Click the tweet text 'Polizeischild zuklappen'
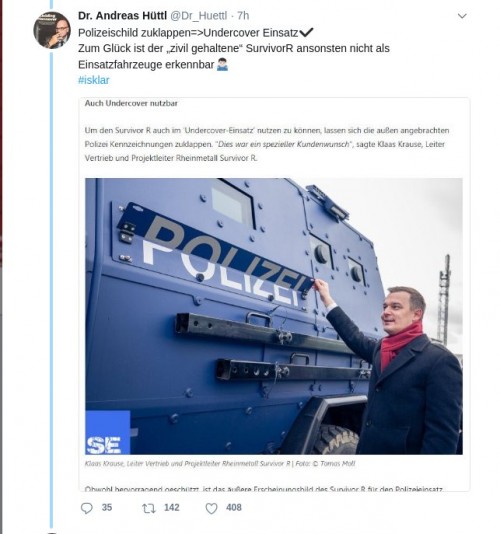Image resolution: width=500 pixels, height=534 pixels. coord(135,33)
